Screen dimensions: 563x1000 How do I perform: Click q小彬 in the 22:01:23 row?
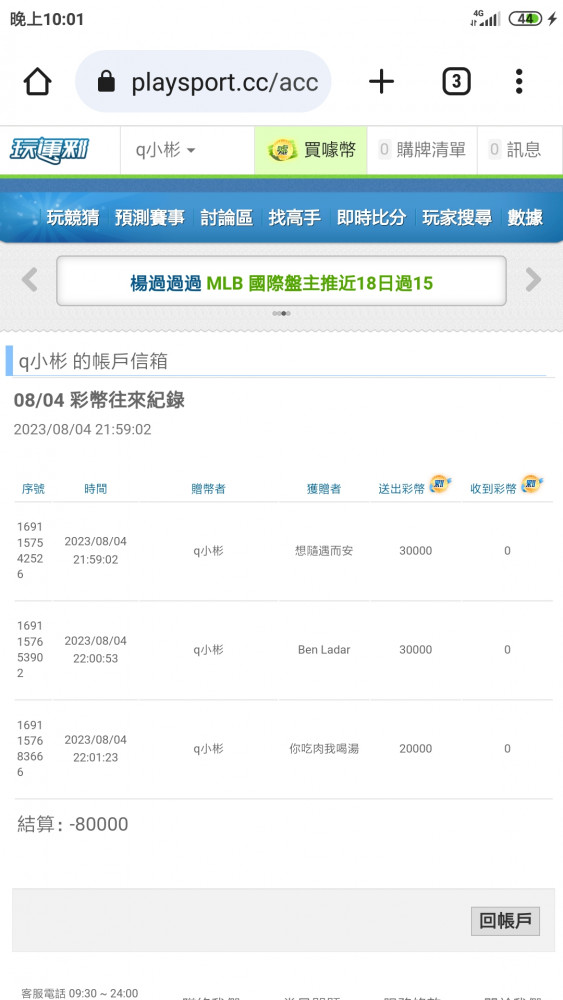[208, 749]
